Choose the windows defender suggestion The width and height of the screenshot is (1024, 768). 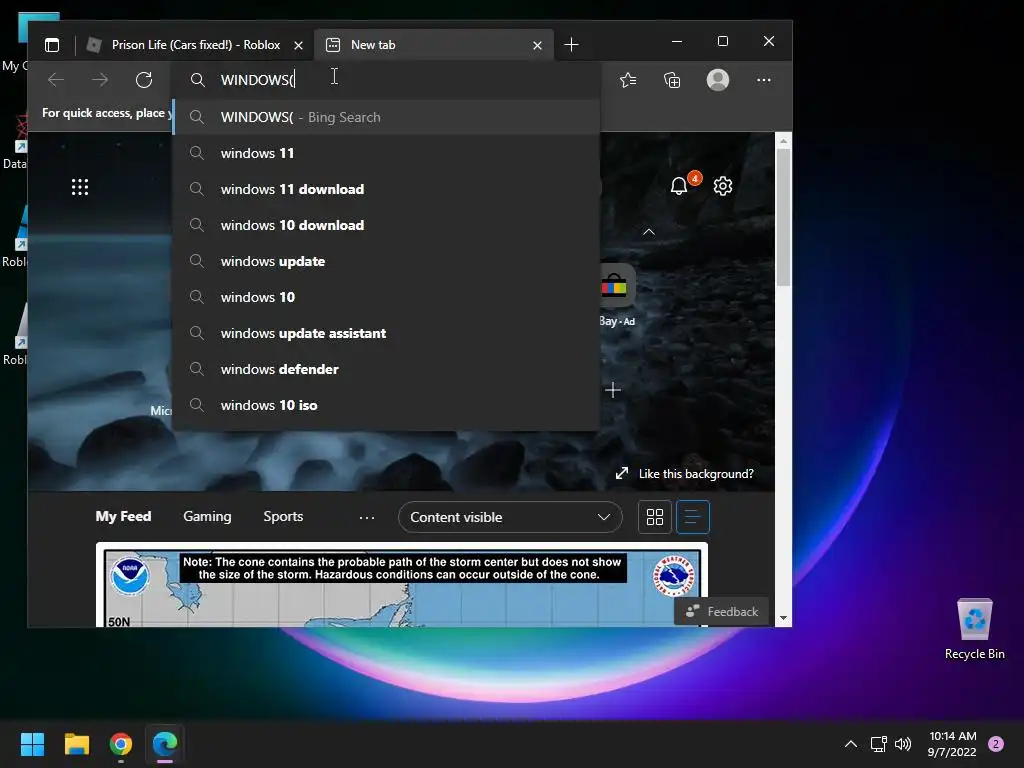(387, 369)
